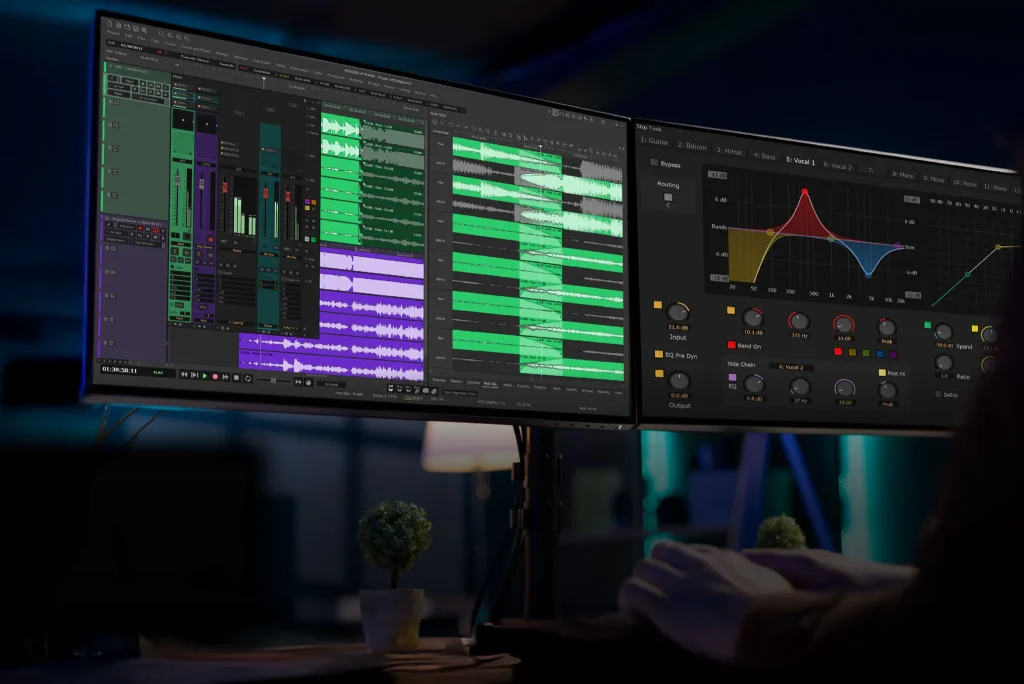Toggle the Post FX checkbox
Viewport: 1024px width, 684px height.
click(881, 372)
